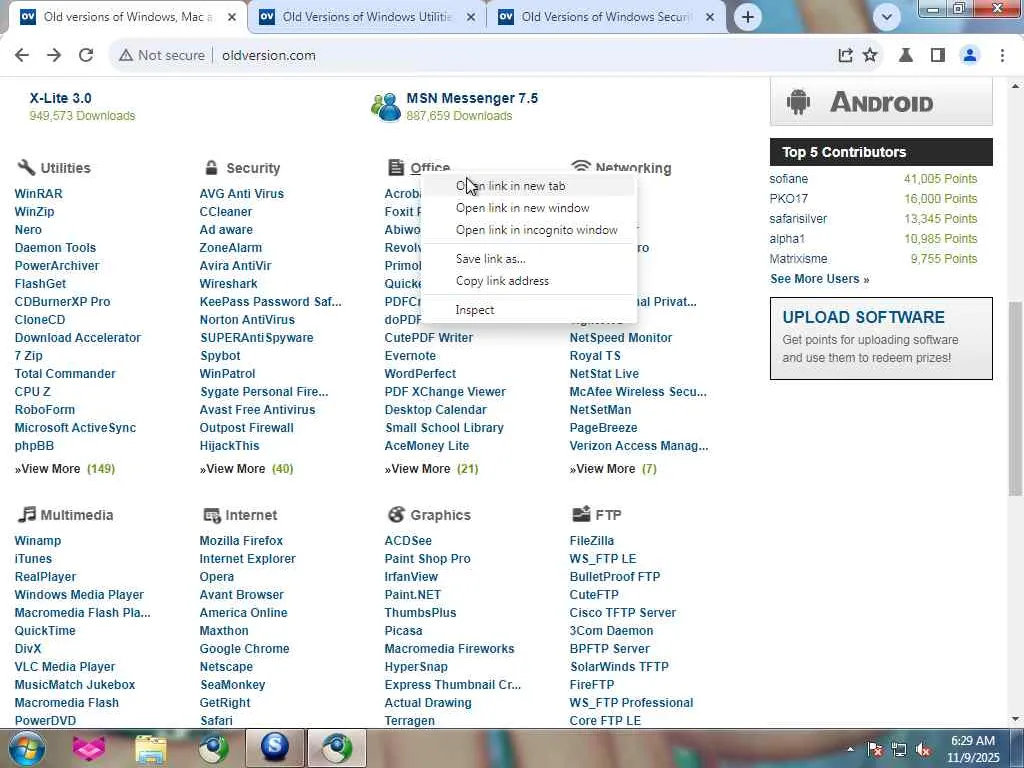Close the Windows Security tab
This screenshot has width=1024, height=768.
[x=710, y=17]
